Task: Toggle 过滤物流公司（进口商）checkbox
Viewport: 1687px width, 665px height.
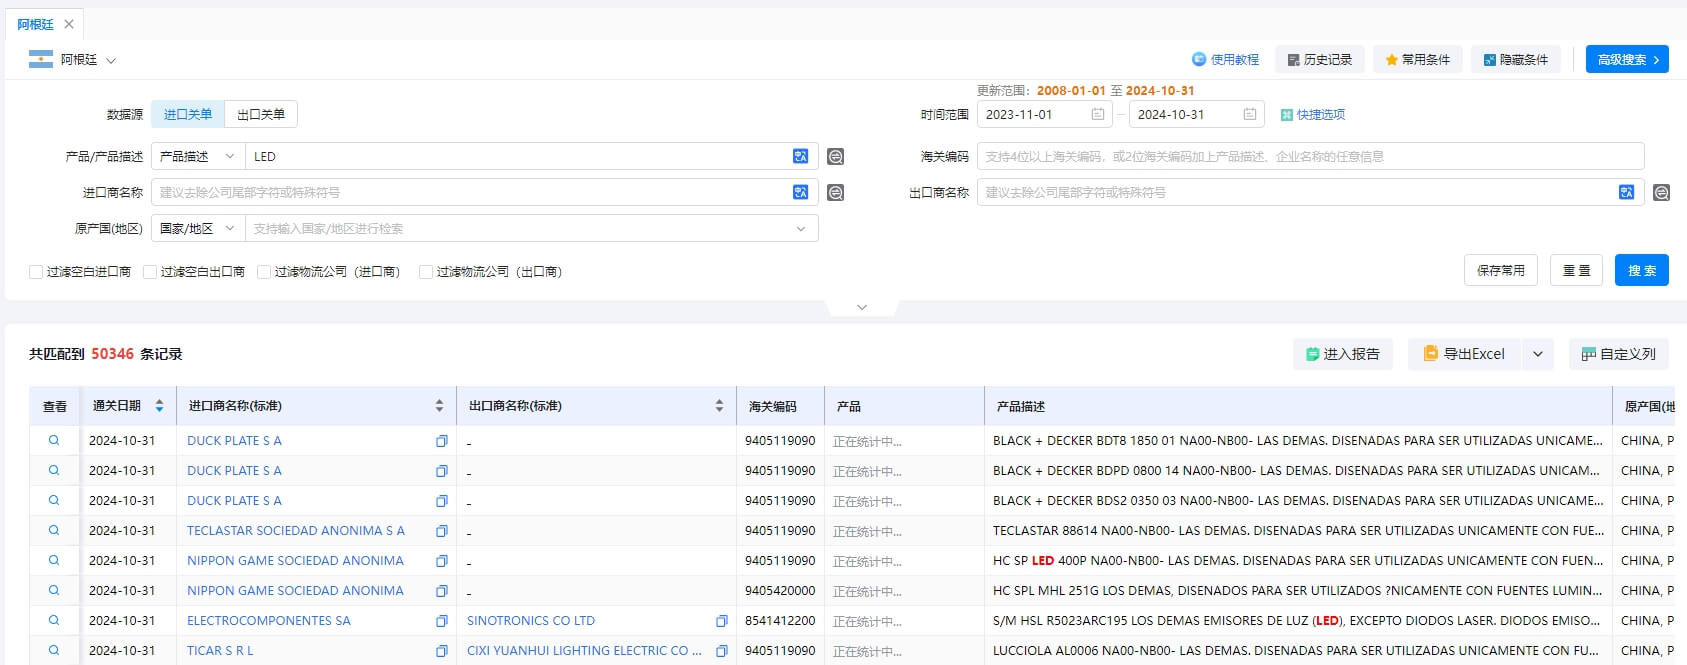Action: click(264, 272)
